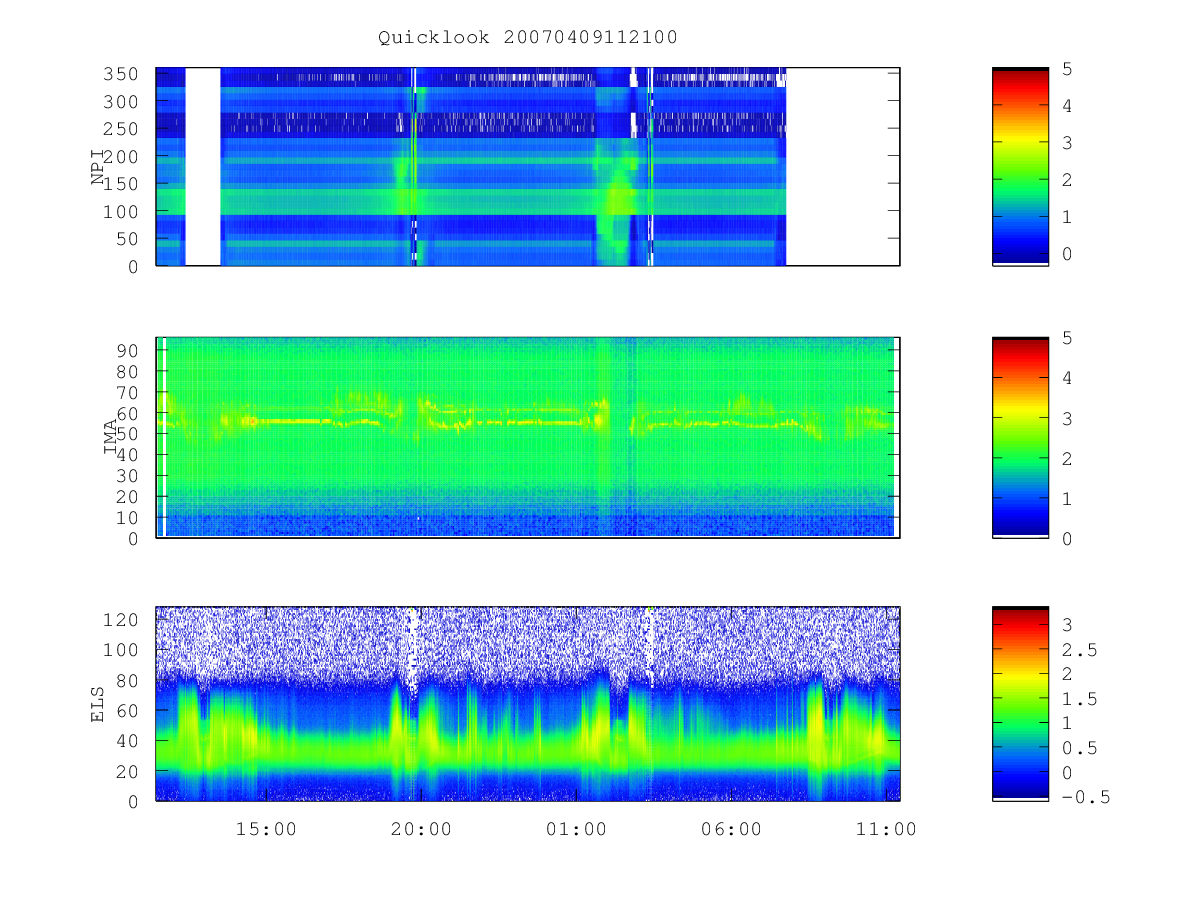Click the 11:00 time tick label
This screenshot has width=1200, height=900.
(x=887, y=829)
